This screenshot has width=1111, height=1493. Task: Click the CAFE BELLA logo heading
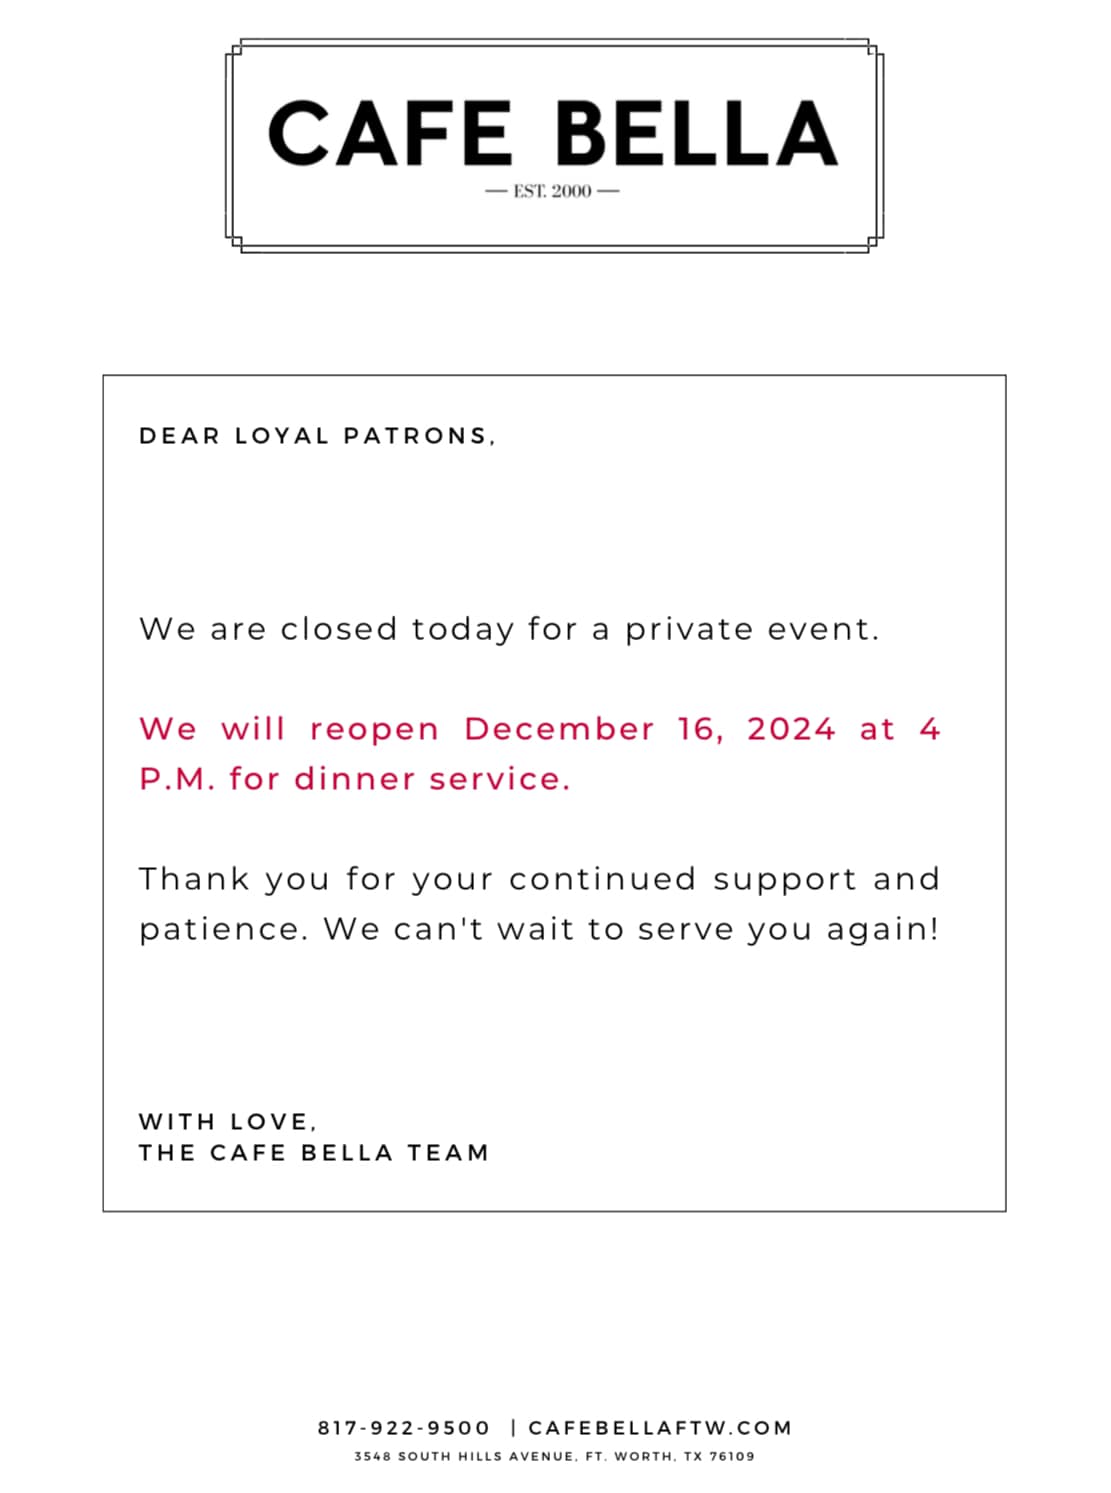point(553,133)
